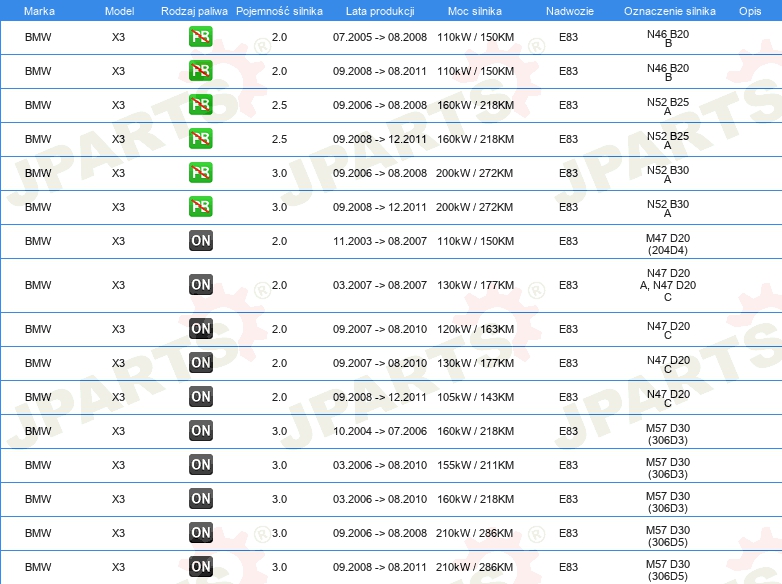Select N47 D20 A, N47 D20 C engine cell
782x584 pixels.
tap(668, 285)
